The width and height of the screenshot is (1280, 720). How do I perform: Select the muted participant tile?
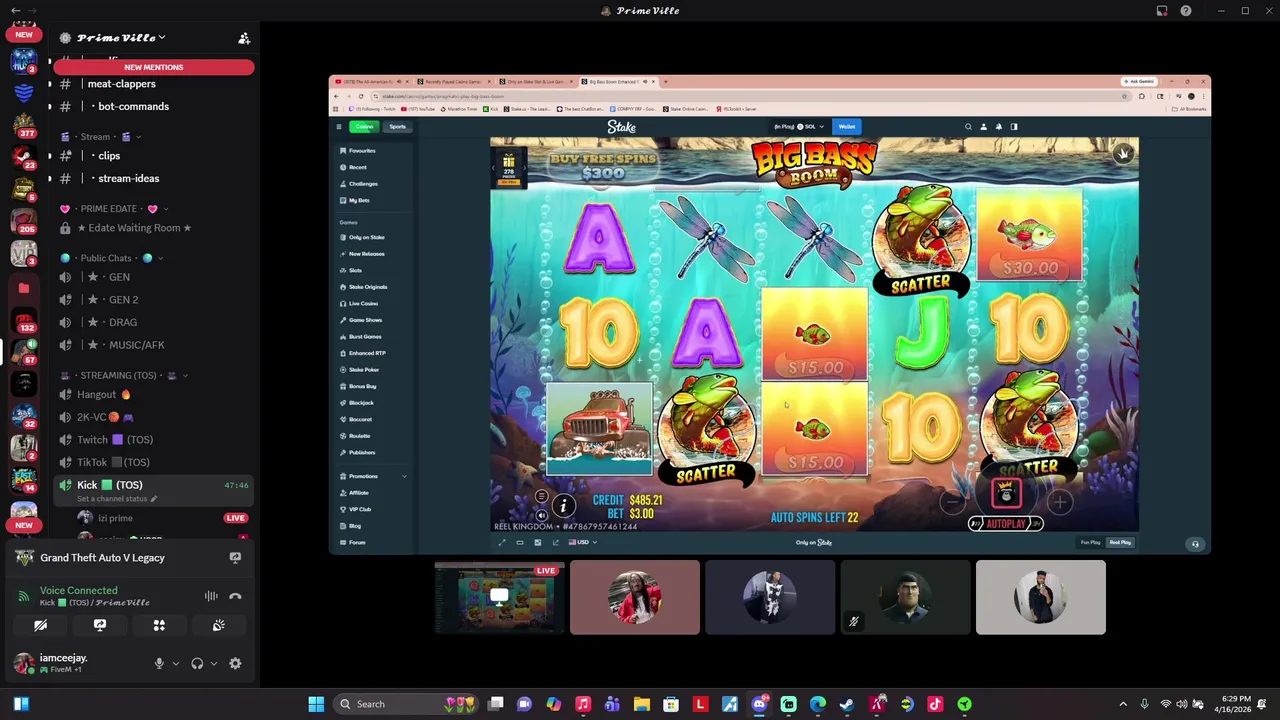(905, 597)
